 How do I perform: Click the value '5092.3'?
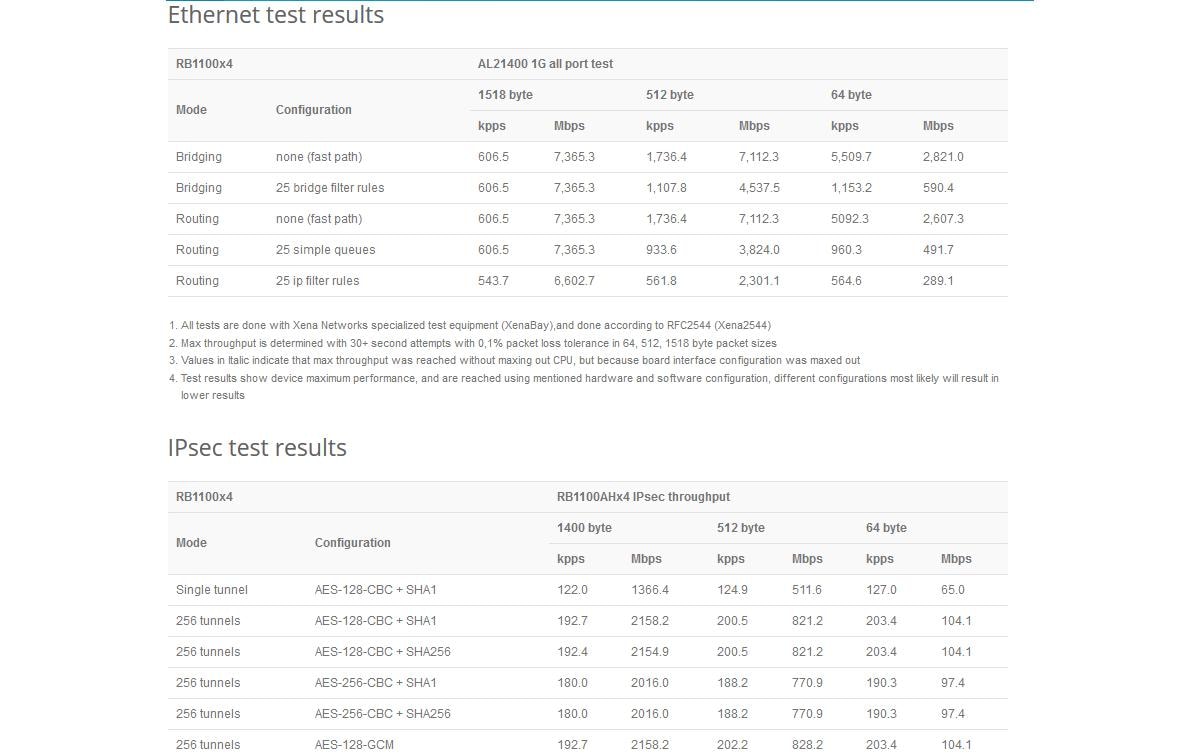[x=850, y=219]
